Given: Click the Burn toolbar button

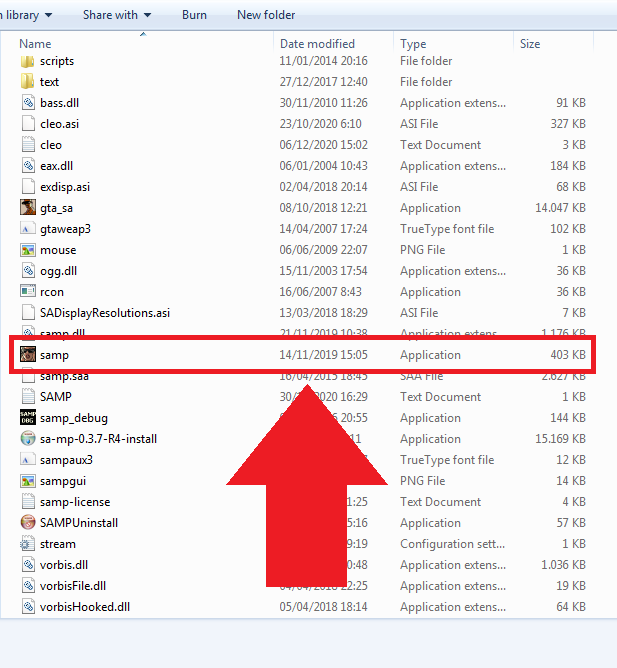Looking at the screenshot, I should tap(194, 15).
